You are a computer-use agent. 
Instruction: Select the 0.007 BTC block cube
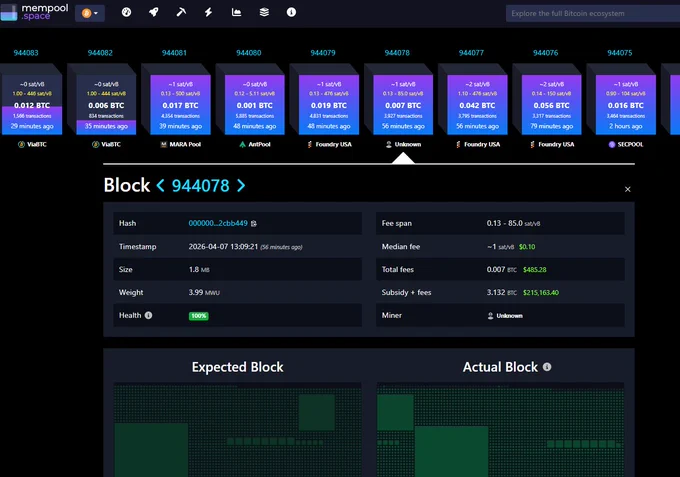(x=403, y=105)
